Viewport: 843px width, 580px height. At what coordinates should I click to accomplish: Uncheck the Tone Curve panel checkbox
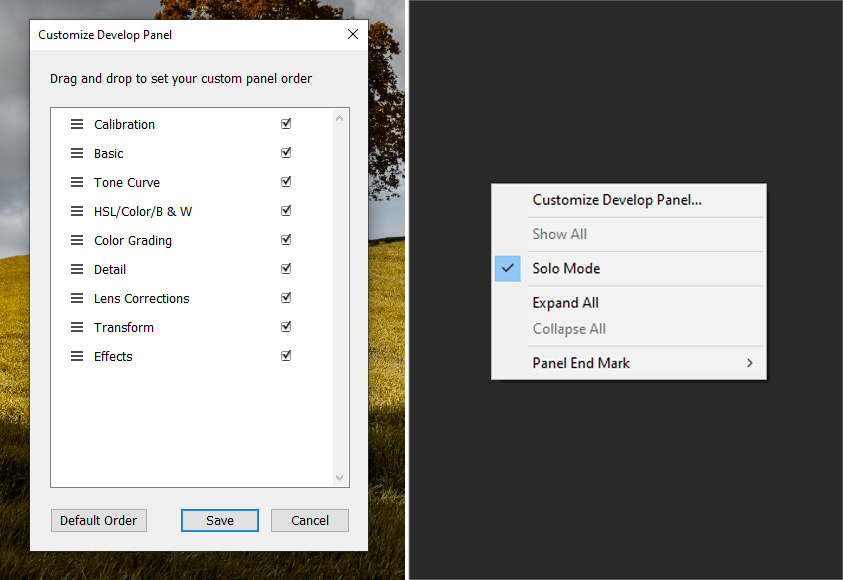(286, 182)
